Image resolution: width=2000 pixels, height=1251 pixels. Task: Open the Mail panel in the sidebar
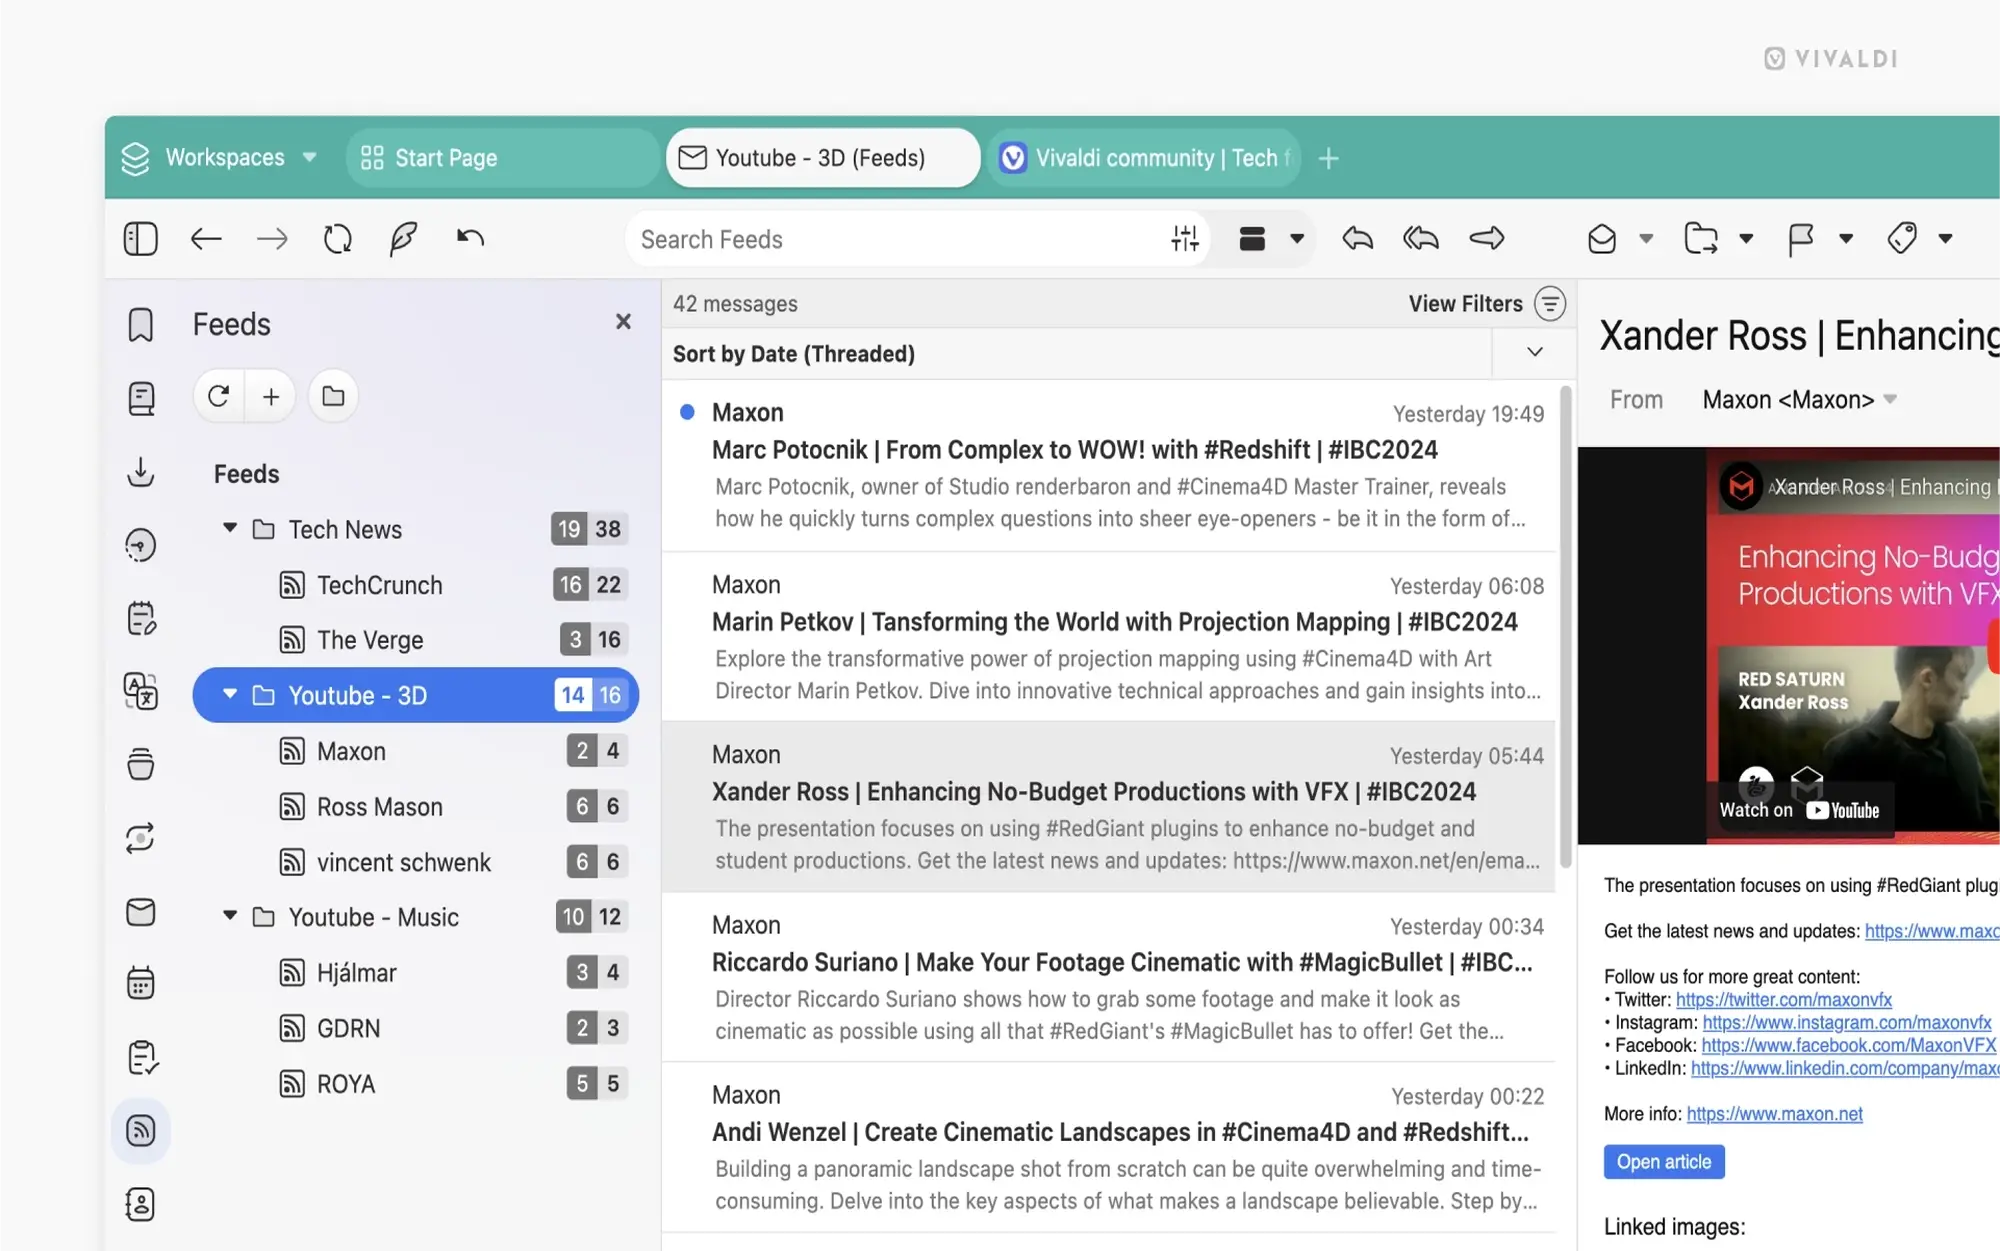click(x=141, y=913)
